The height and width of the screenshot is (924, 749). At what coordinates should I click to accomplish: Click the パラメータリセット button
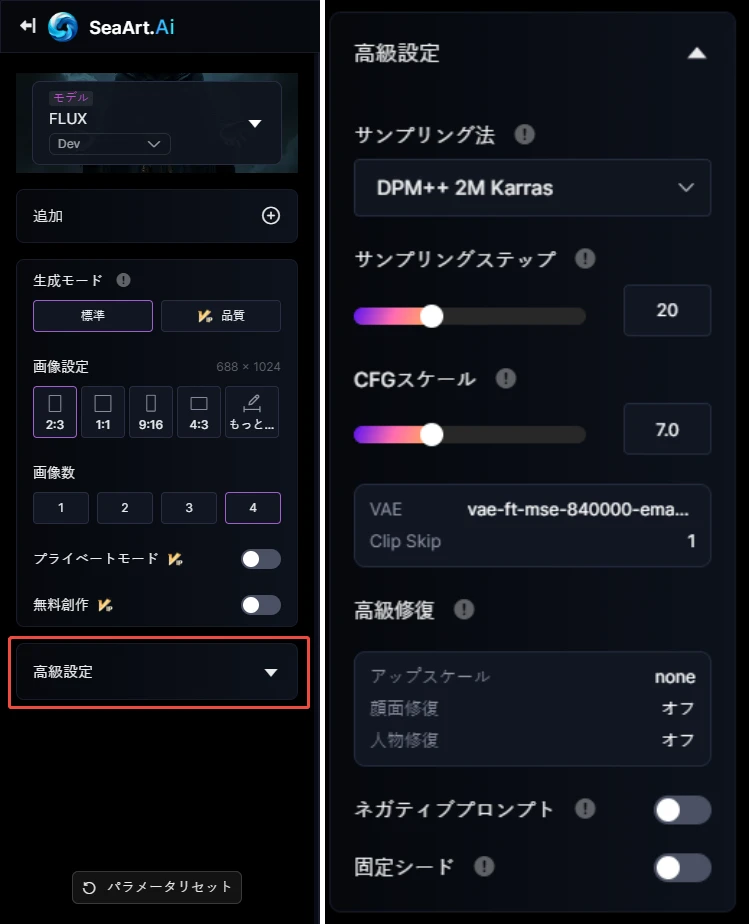click(157, 887)
